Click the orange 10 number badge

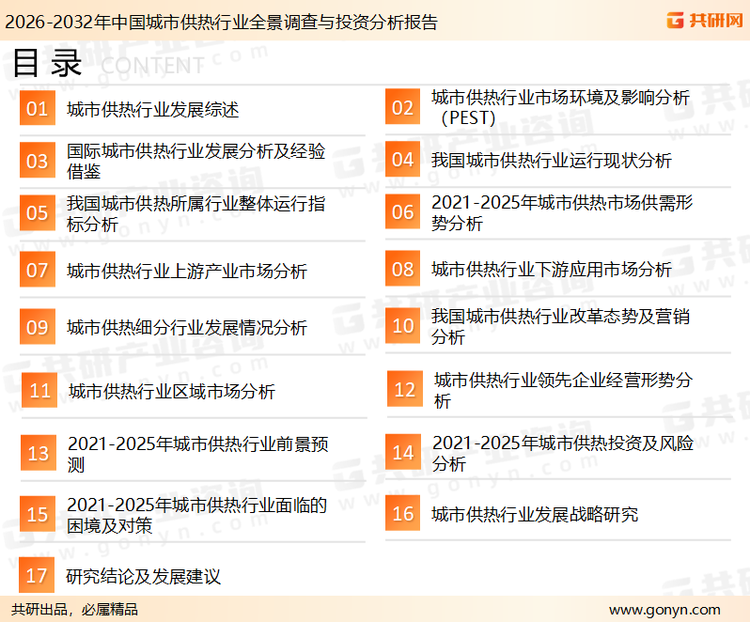click(x=403, y=325)
